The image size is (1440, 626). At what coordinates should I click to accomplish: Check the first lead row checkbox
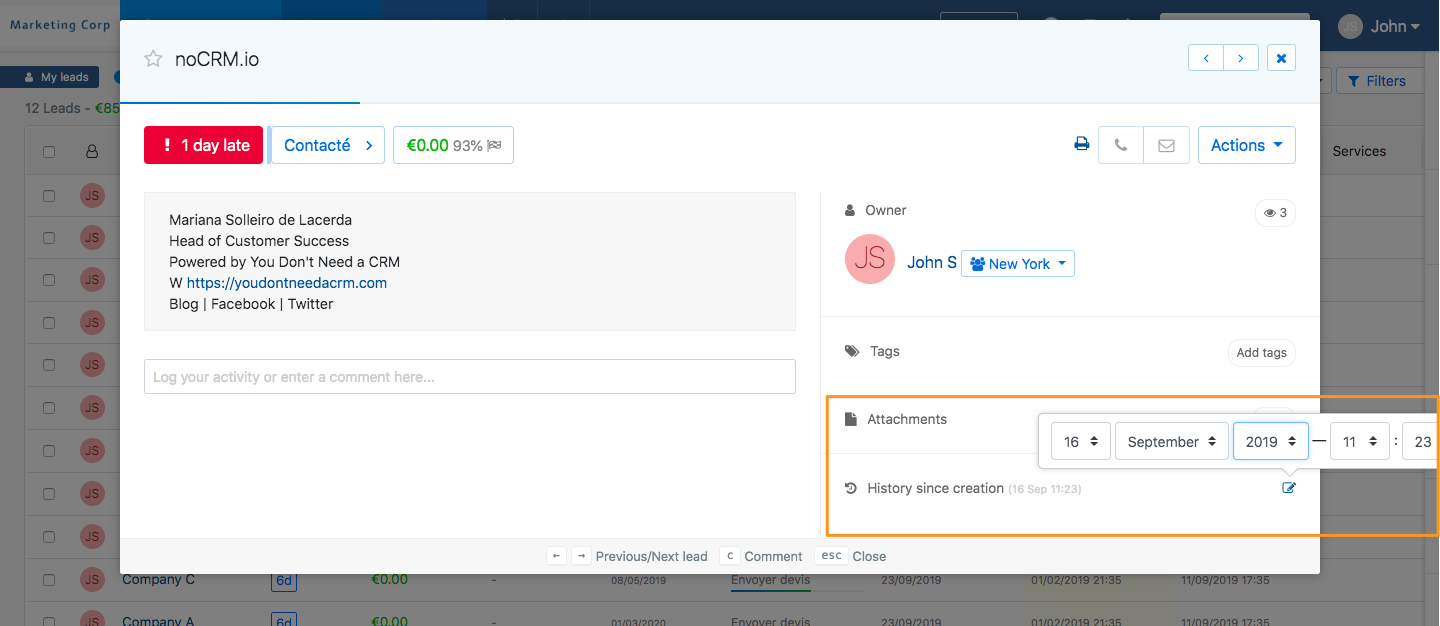pyautogui.click(x=49, y=196)
